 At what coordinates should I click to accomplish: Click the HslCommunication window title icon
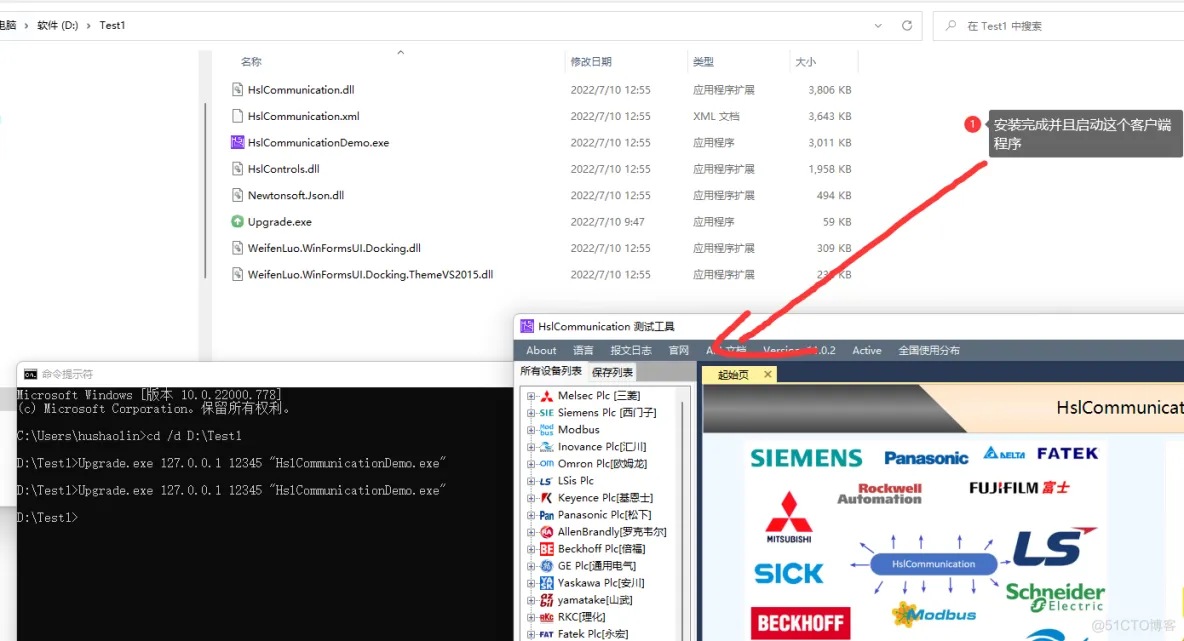point(527,326)
